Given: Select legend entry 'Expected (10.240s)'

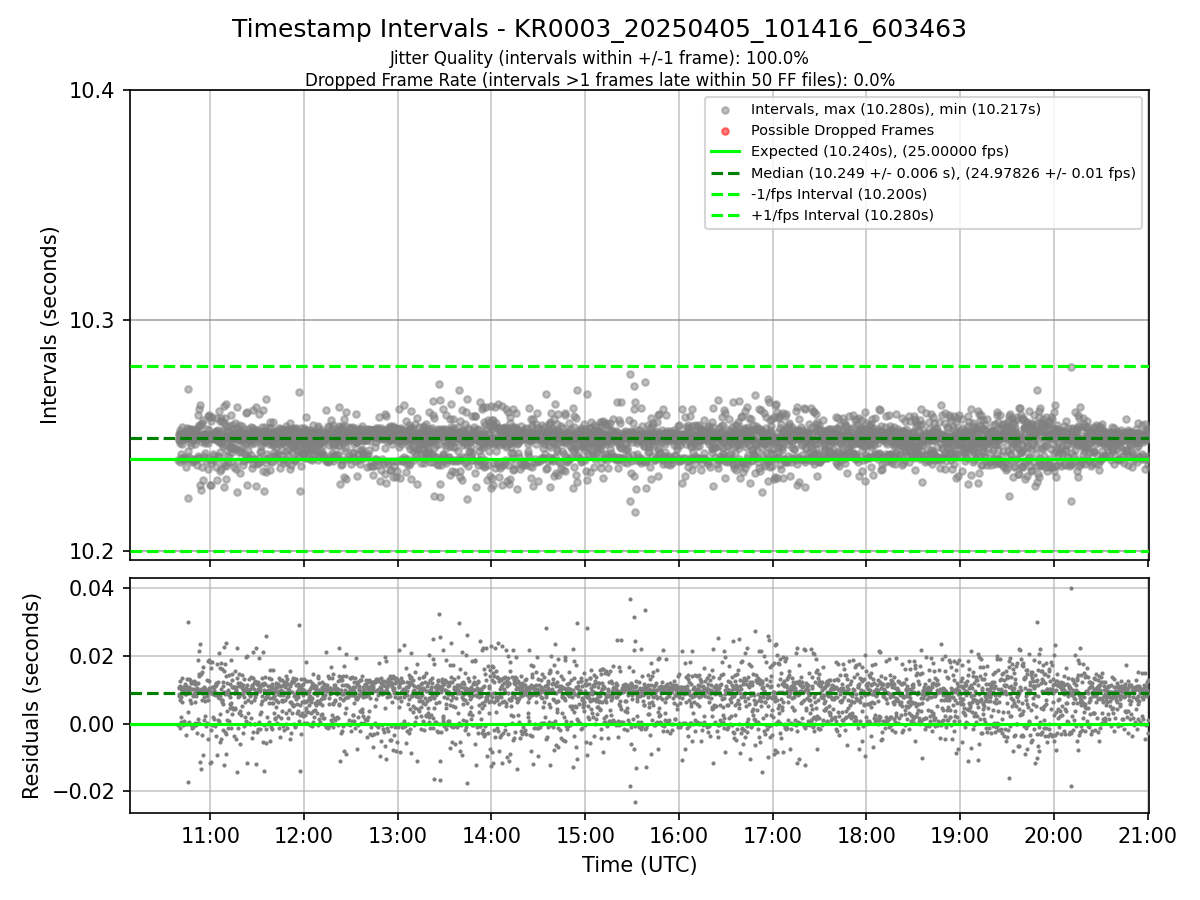Looking at the screenshot, I should pos(880,151).
